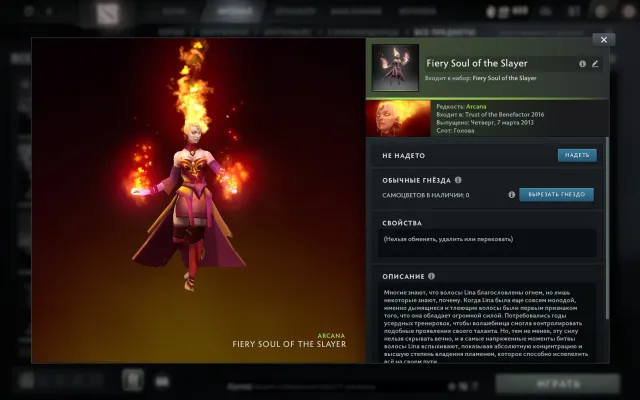Click the info icon beside the item name

pyautogui.click(x=582, y=64)
